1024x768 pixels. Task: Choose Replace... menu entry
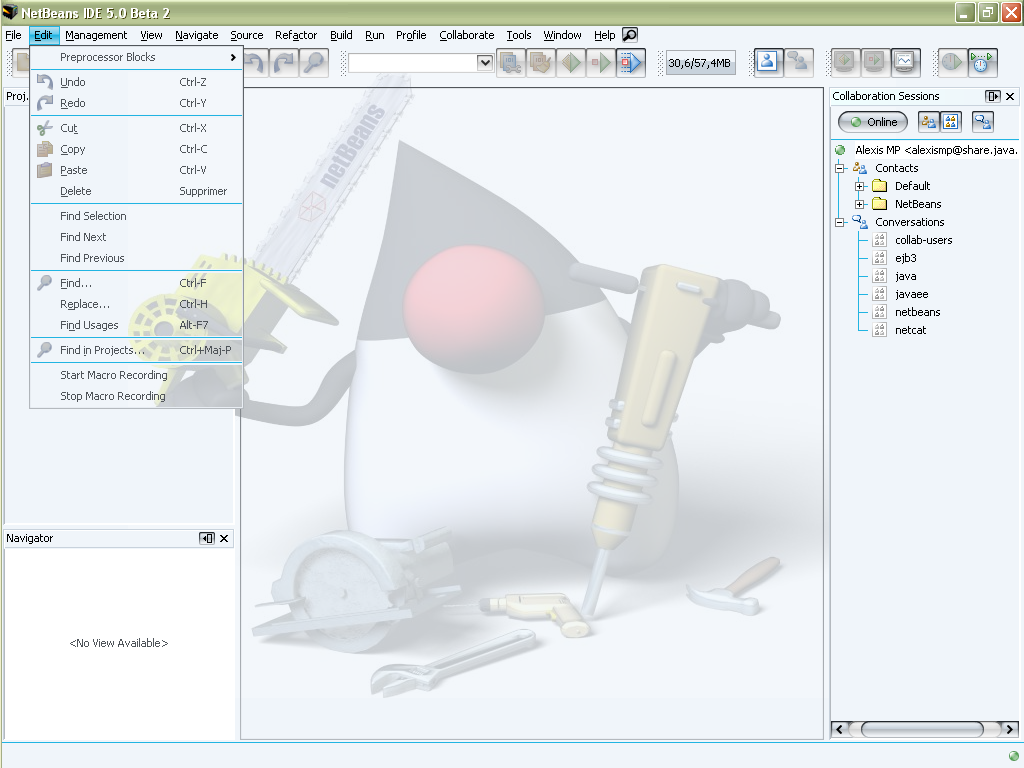tap(136, 304)
